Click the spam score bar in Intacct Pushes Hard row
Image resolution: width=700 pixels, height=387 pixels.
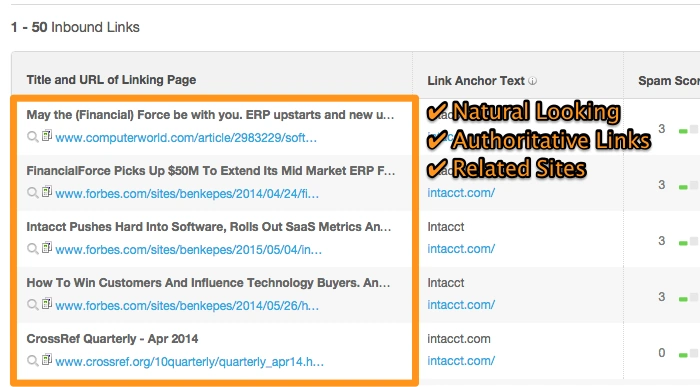pyautogui.click(x=689, y=242)
